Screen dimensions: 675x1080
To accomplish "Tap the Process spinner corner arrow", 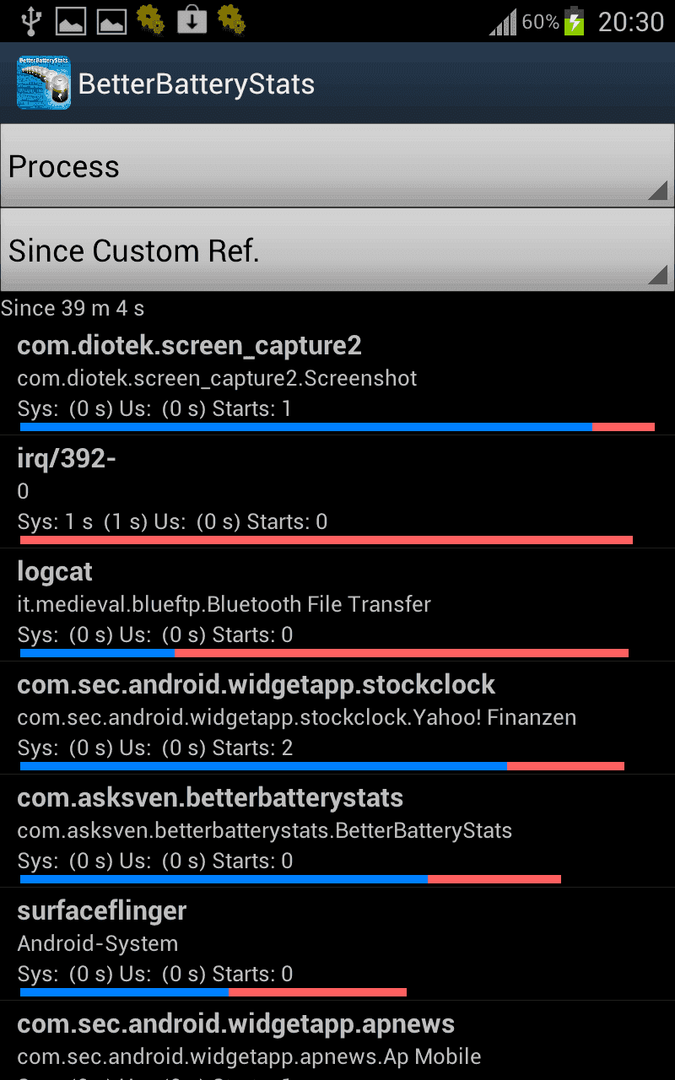I will [x=658, y=191].
